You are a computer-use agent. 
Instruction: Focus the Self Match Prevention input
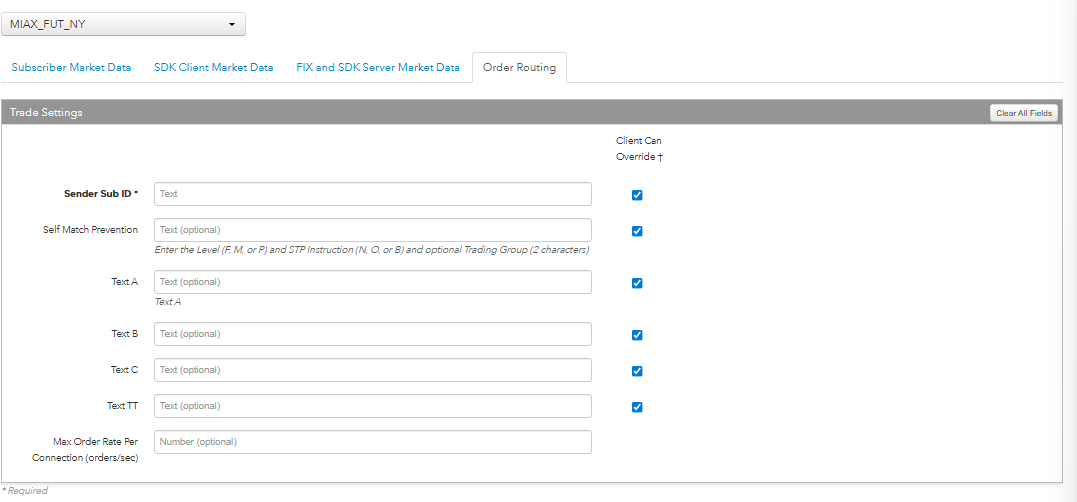click(372, 230)
